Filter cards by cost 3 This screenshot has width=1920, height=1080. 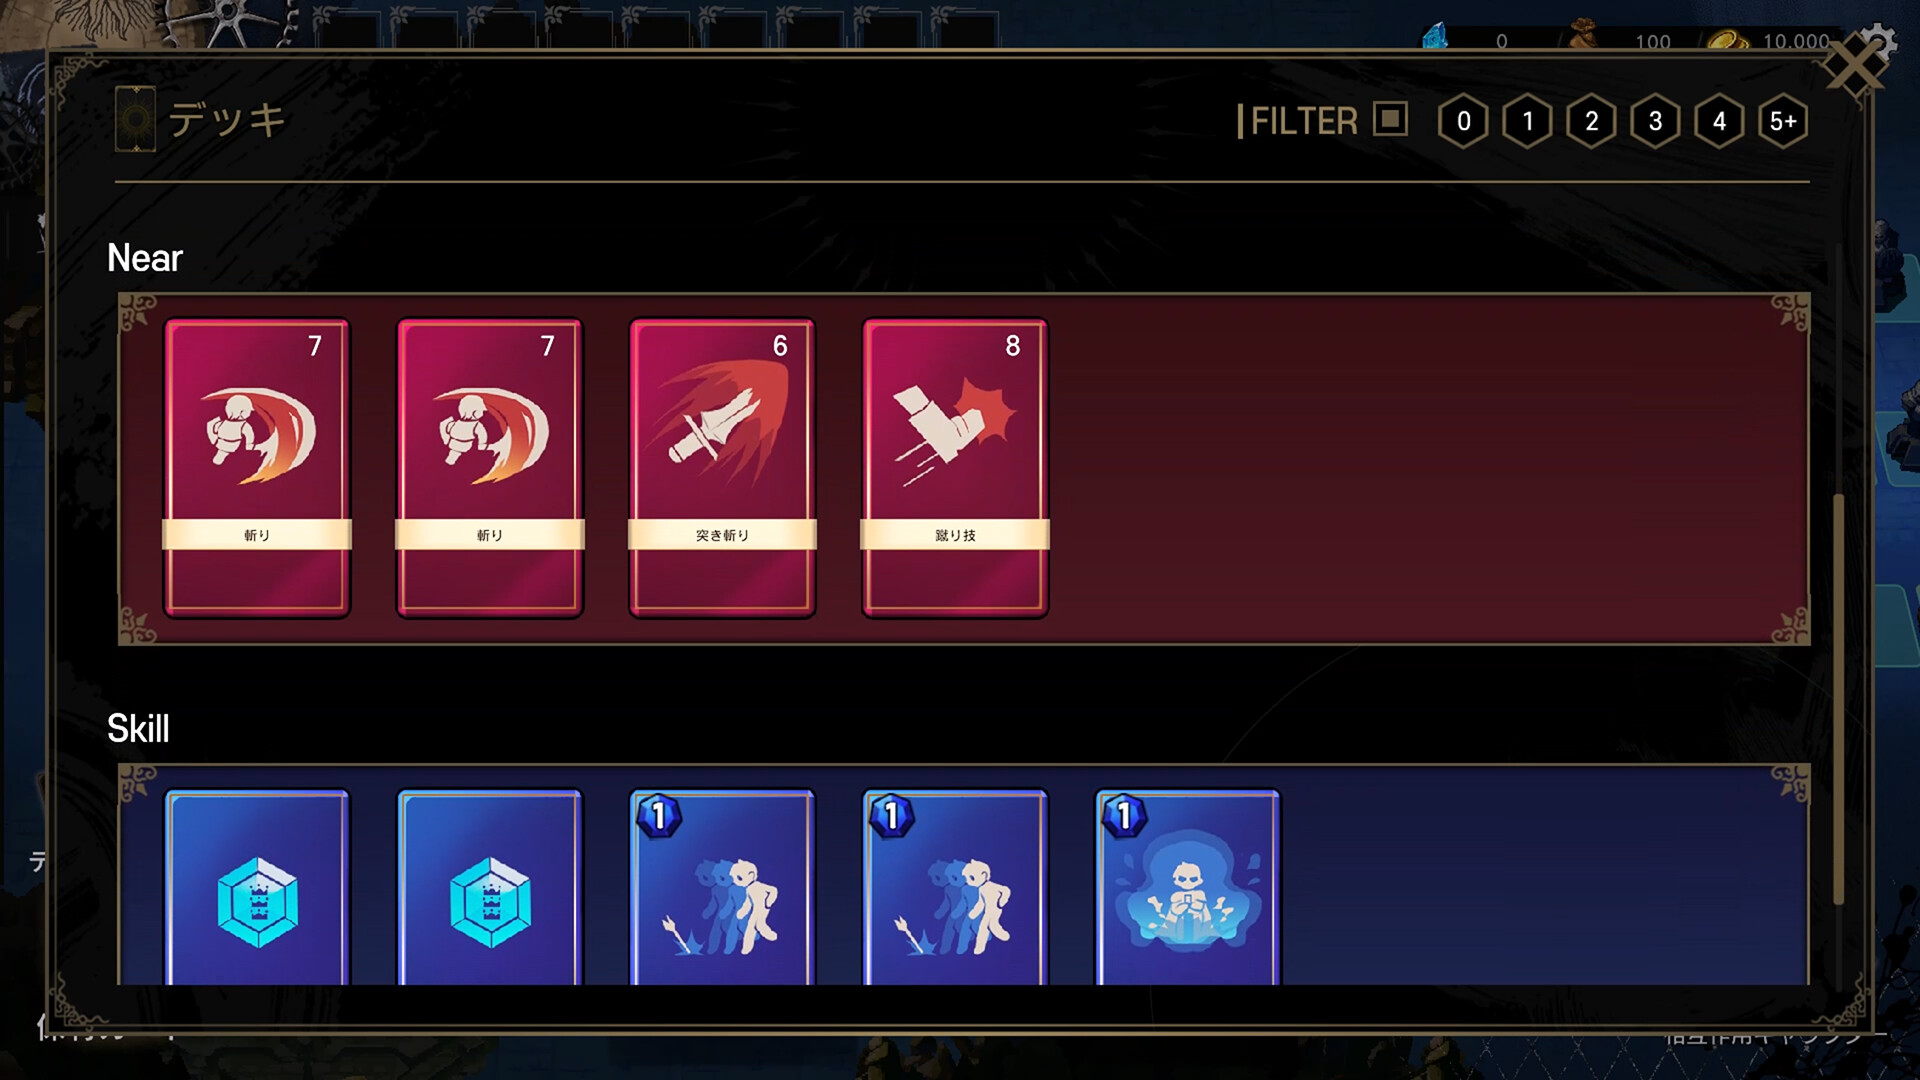[1655, 121]
